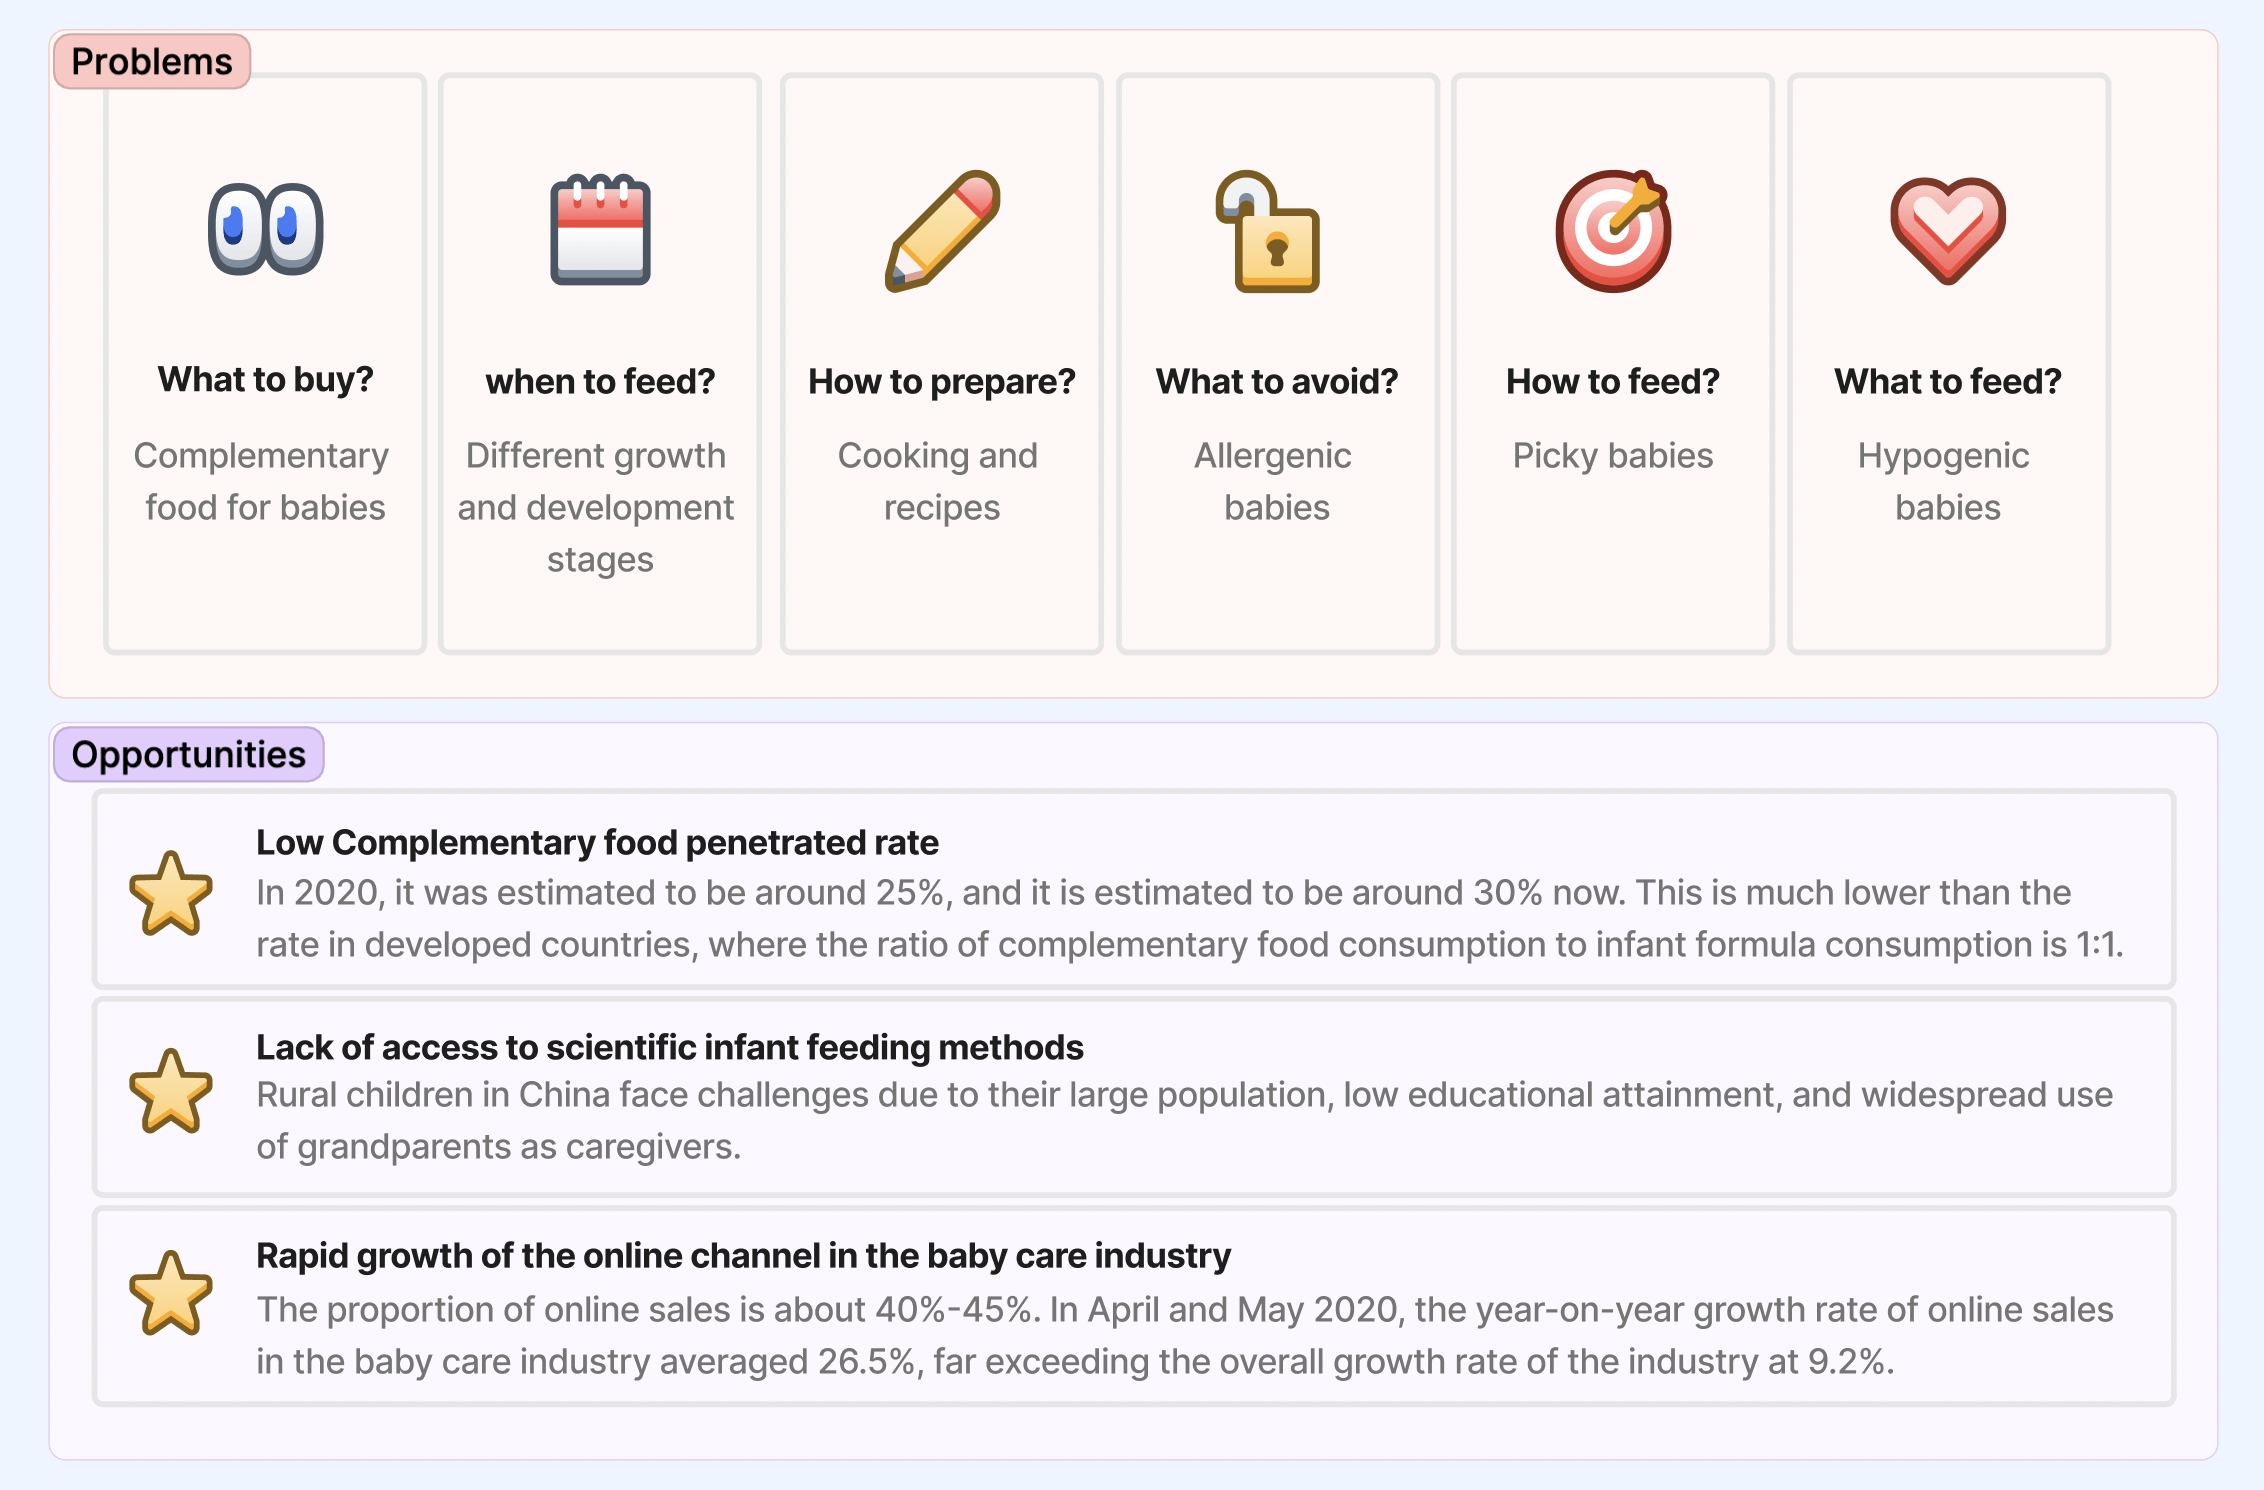Click the star beside Low Complementary food heading
The image size is (2264, 1490).
(171, 893)
